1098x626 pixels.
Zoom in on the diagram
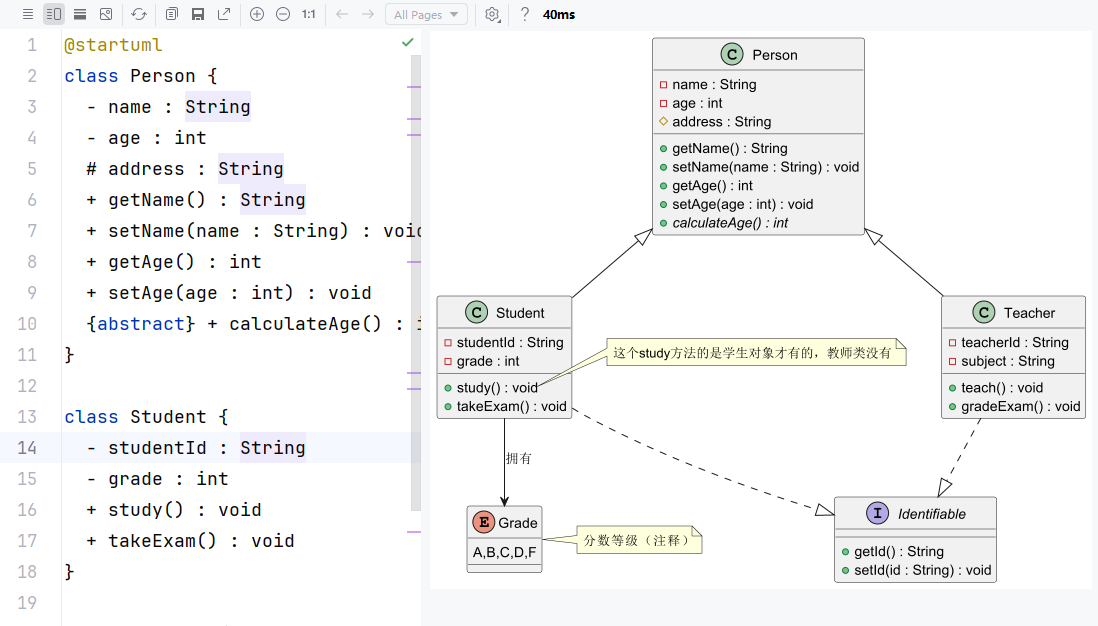click(x=257, y=14)
